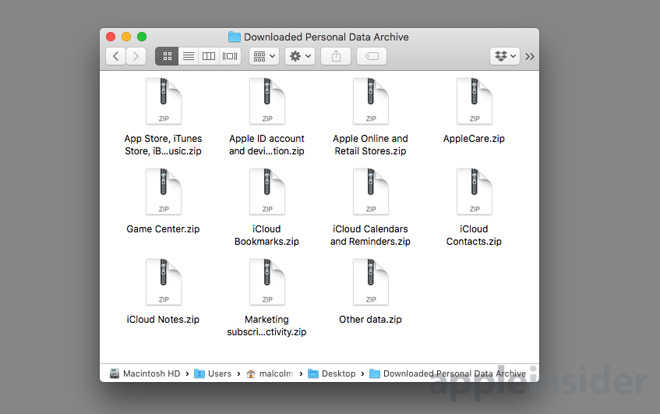This screenshot has width=660, height=414.
Task: Click the 'Other data.zip' file name
Action: [370, 320]
